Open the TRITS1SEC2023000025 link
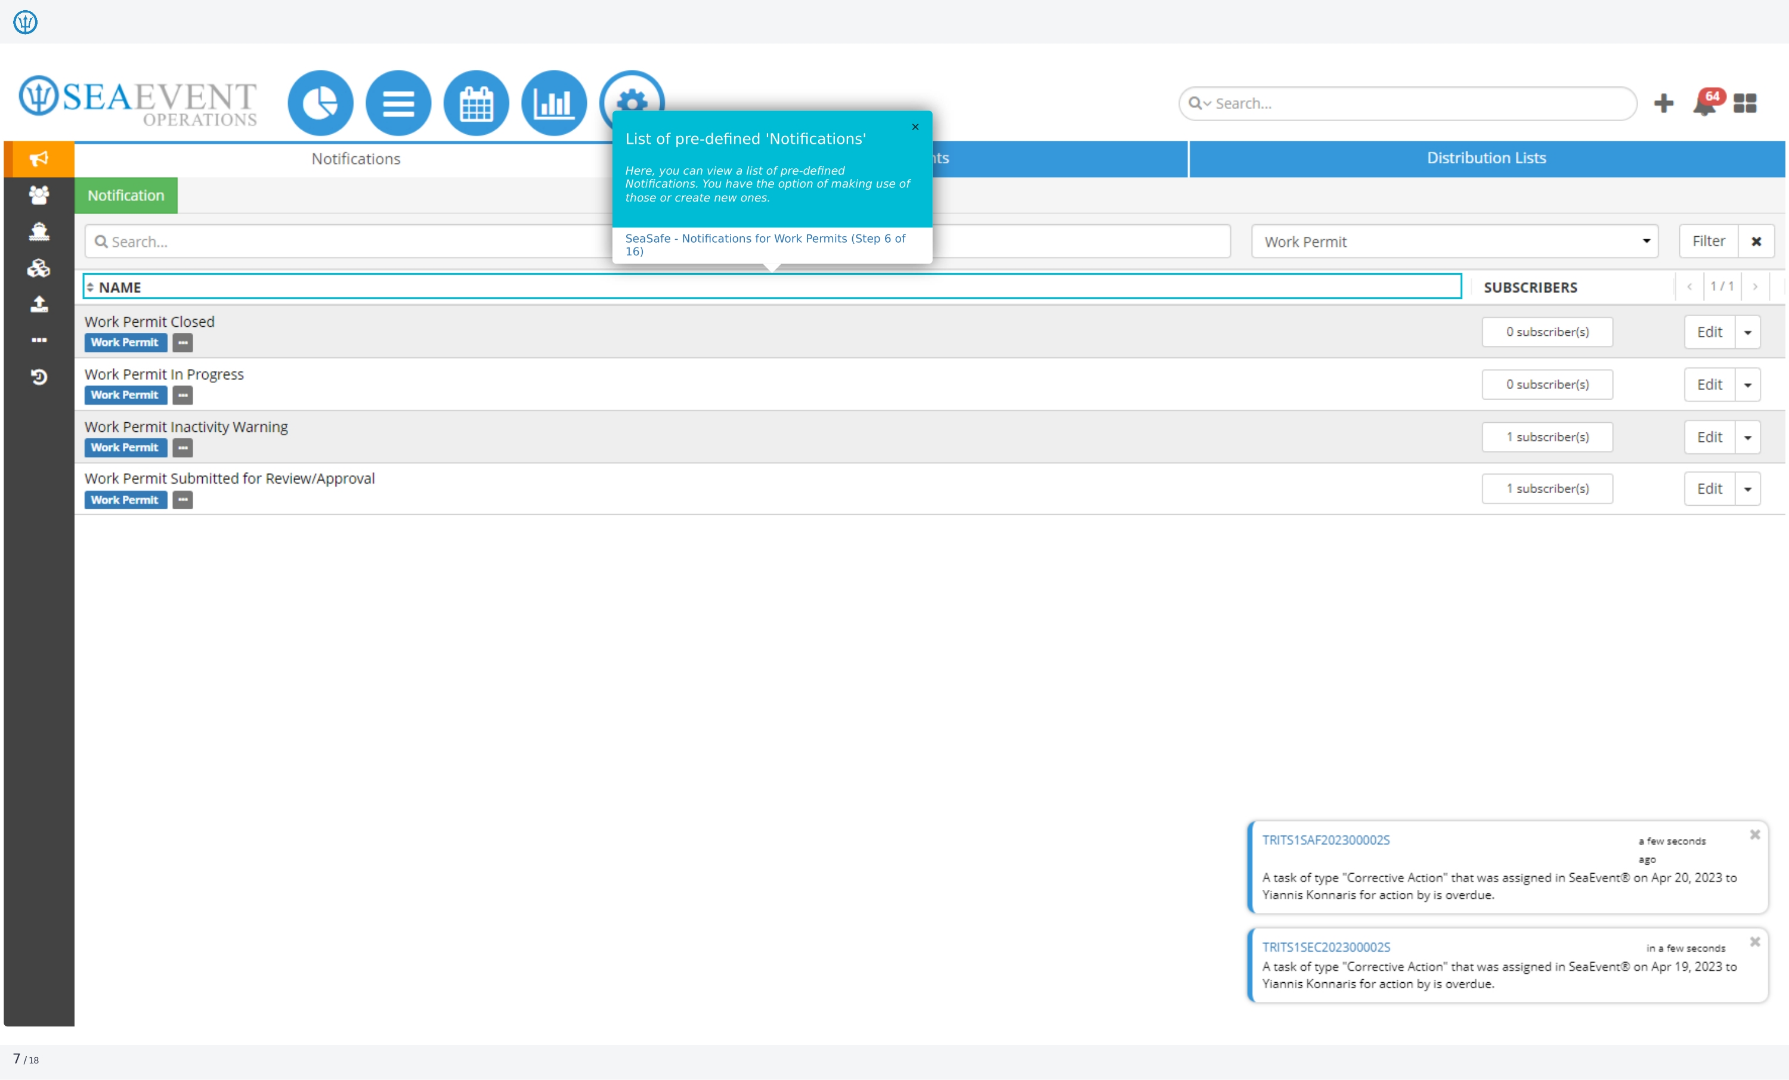Viewport: 1789px width, 1080px height. click(x=1325, y=947)
